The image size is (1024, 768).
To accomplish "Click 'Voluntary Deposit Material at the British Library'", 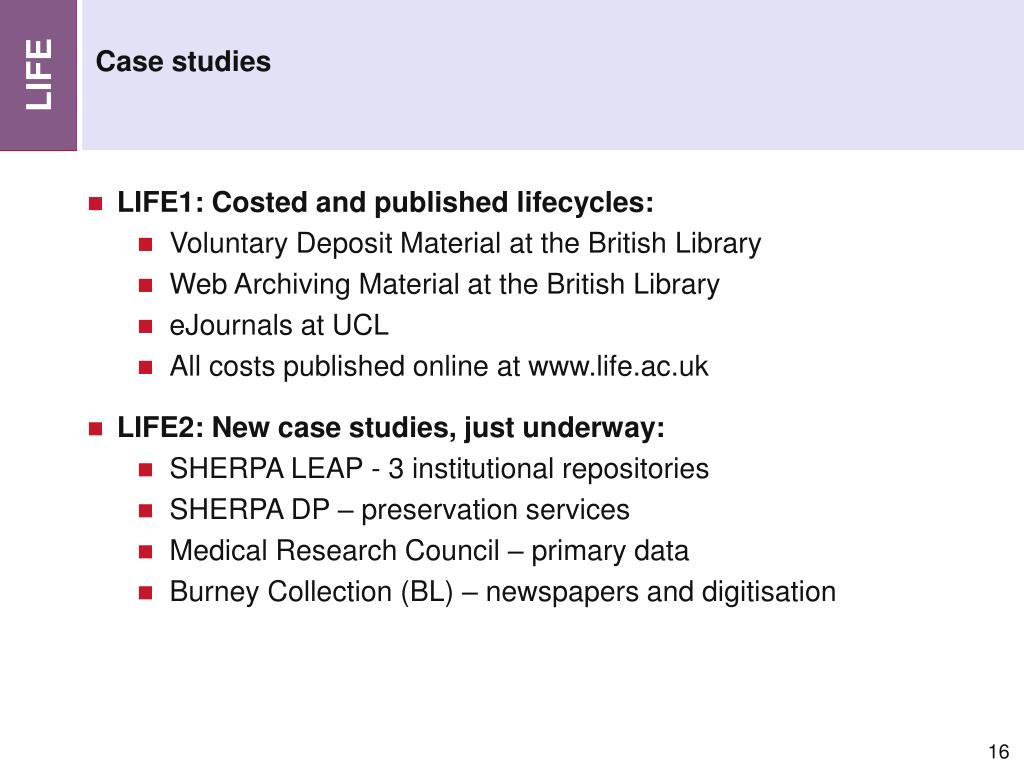I will click(465, 244).
